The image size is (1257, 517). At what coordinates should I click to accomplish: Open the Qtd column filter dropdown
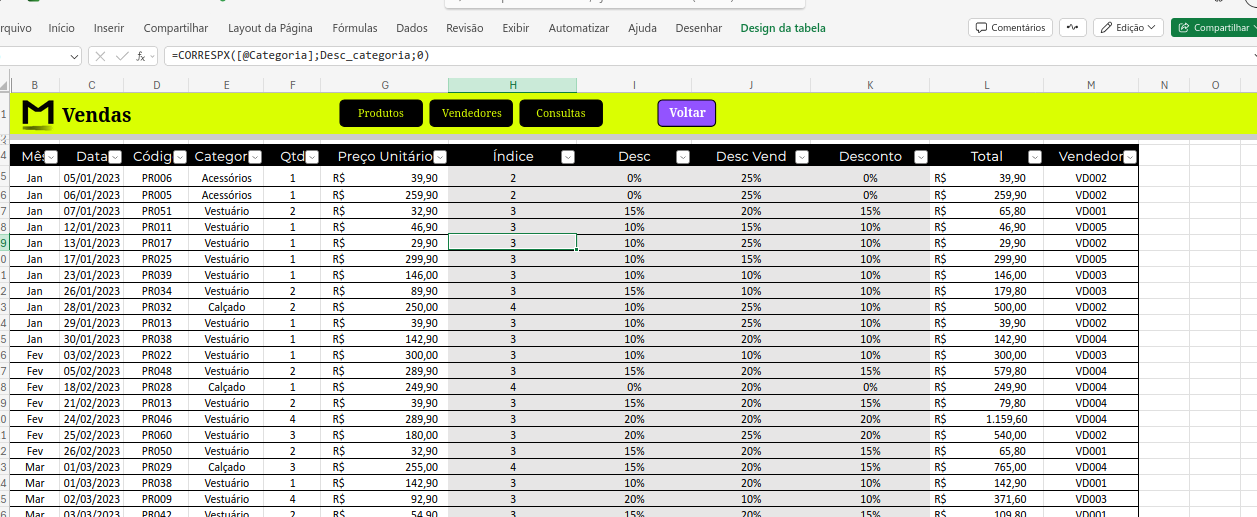click(312, 157)
